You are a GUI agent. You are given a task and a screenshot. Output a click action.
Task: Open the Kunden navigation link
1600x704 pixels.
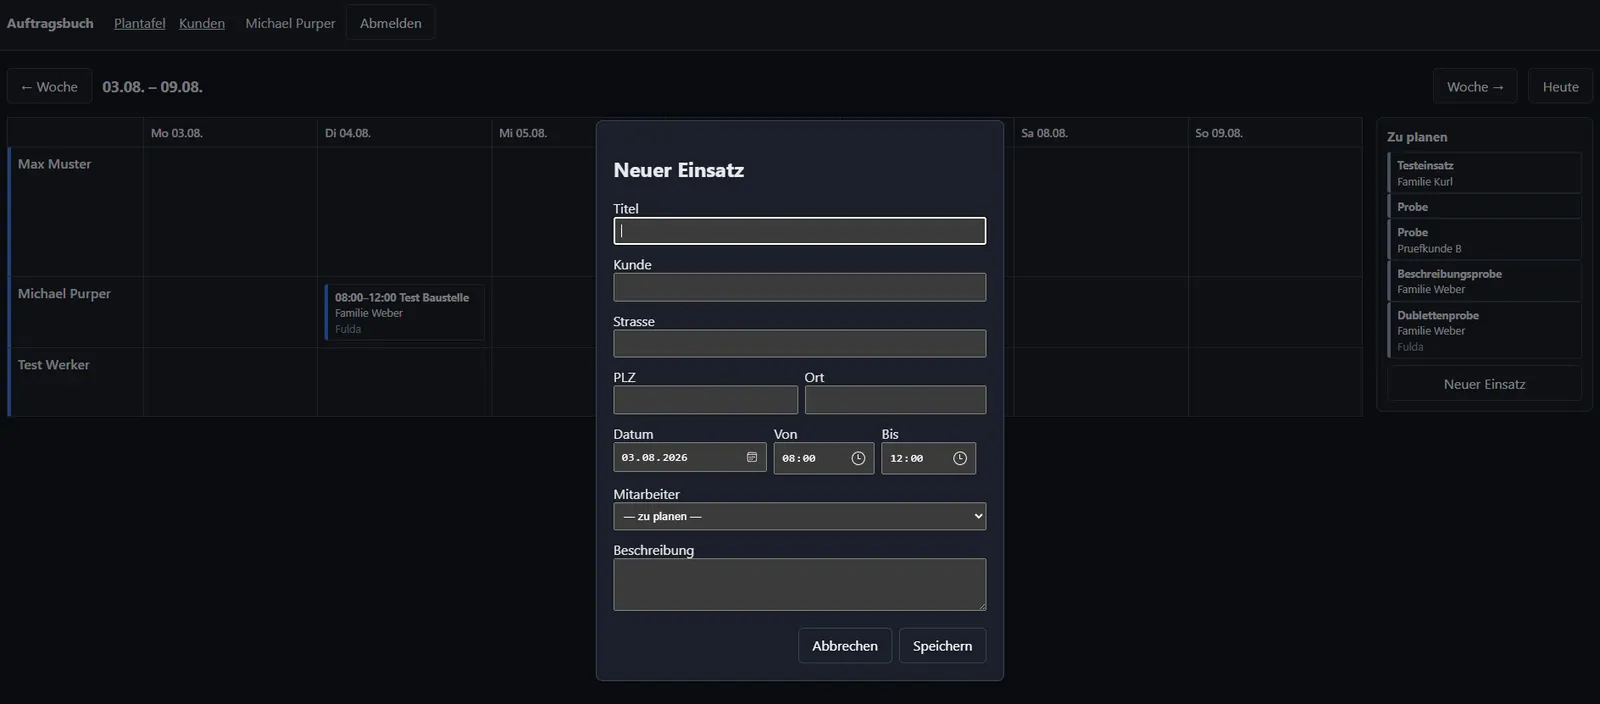coord(202,23)
